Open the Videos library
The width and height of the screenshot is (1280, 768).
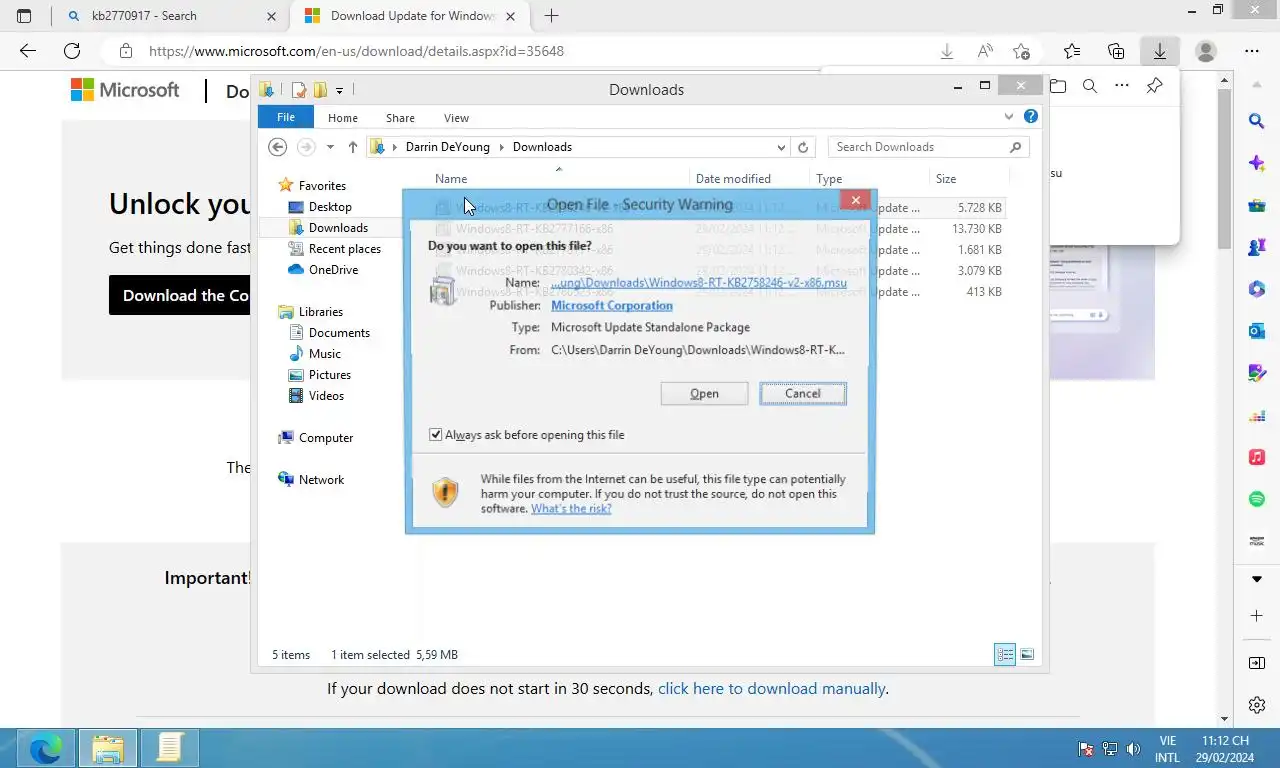(x=326, y=396)
